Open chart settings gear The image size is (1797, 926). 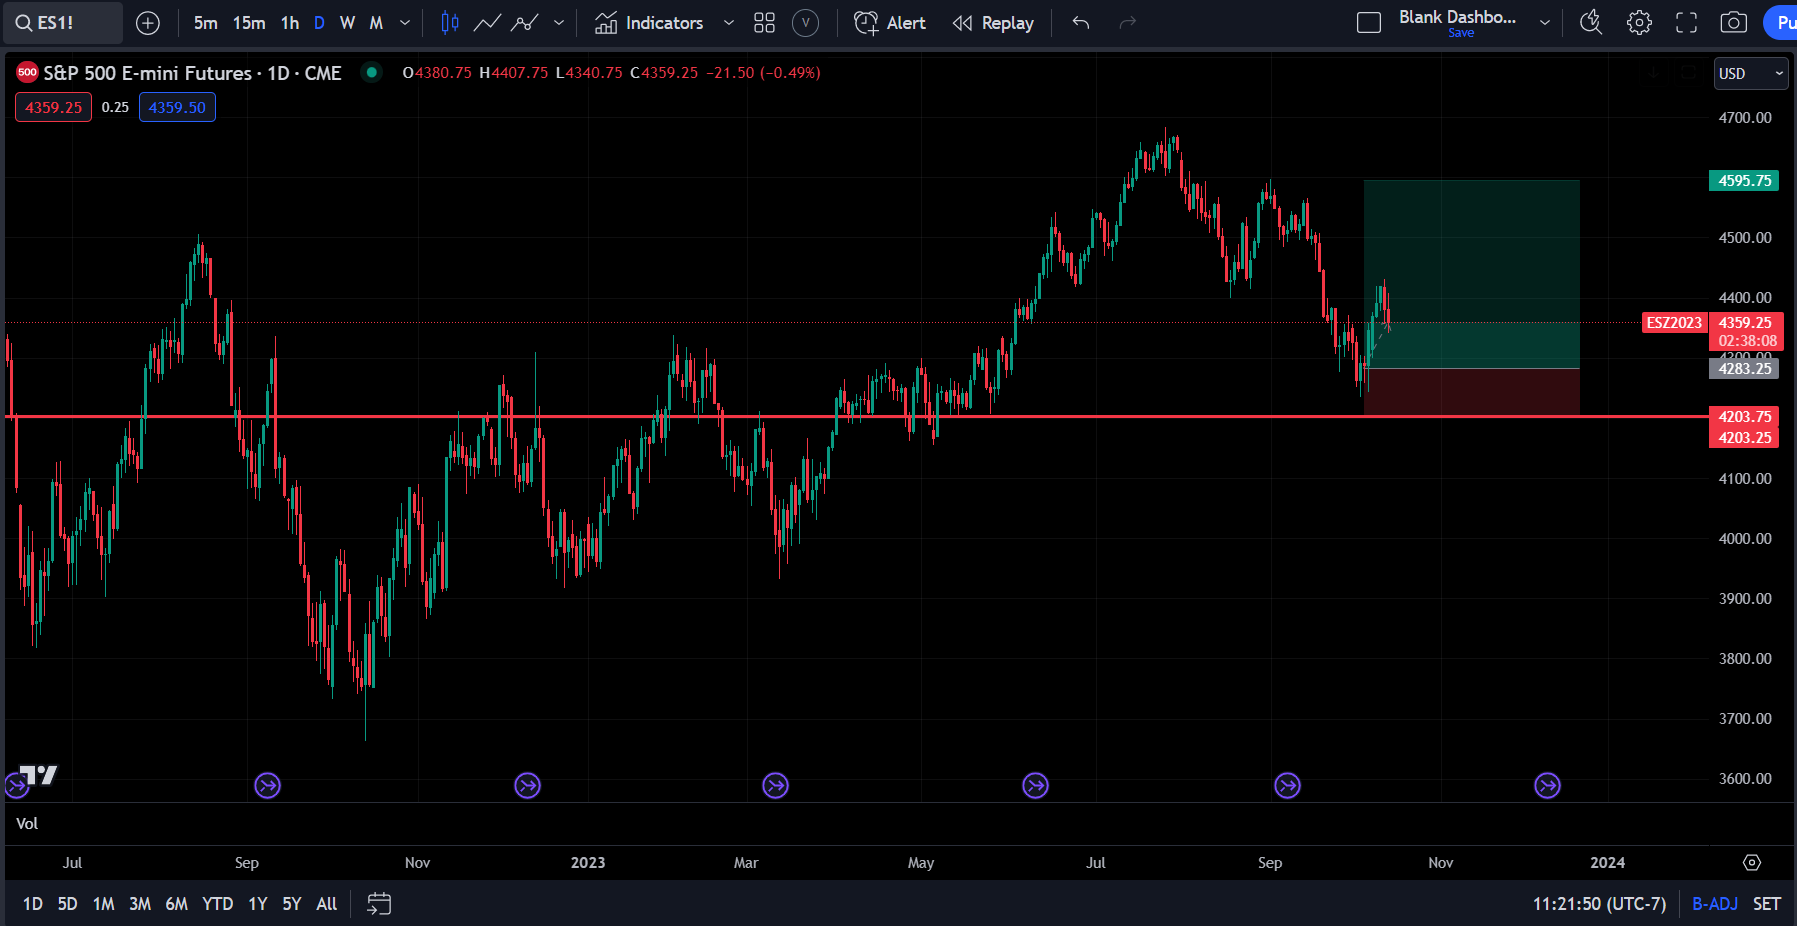1640,22
